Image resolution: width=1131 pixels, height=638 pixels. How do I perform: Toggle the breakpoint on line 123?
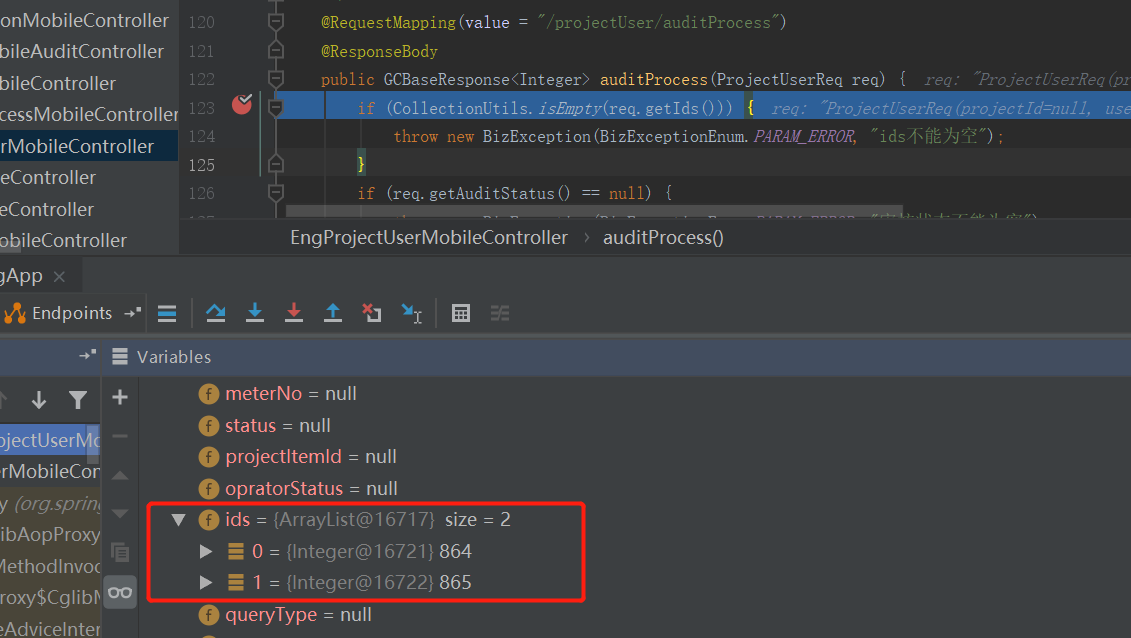click(242, 105)
